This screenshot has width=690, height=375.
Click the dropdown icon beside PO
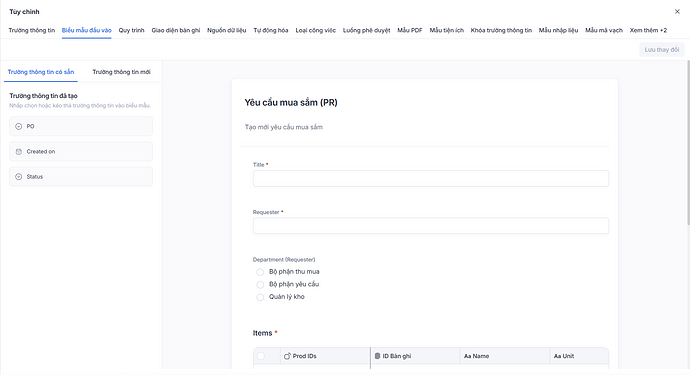coord(18,126)
